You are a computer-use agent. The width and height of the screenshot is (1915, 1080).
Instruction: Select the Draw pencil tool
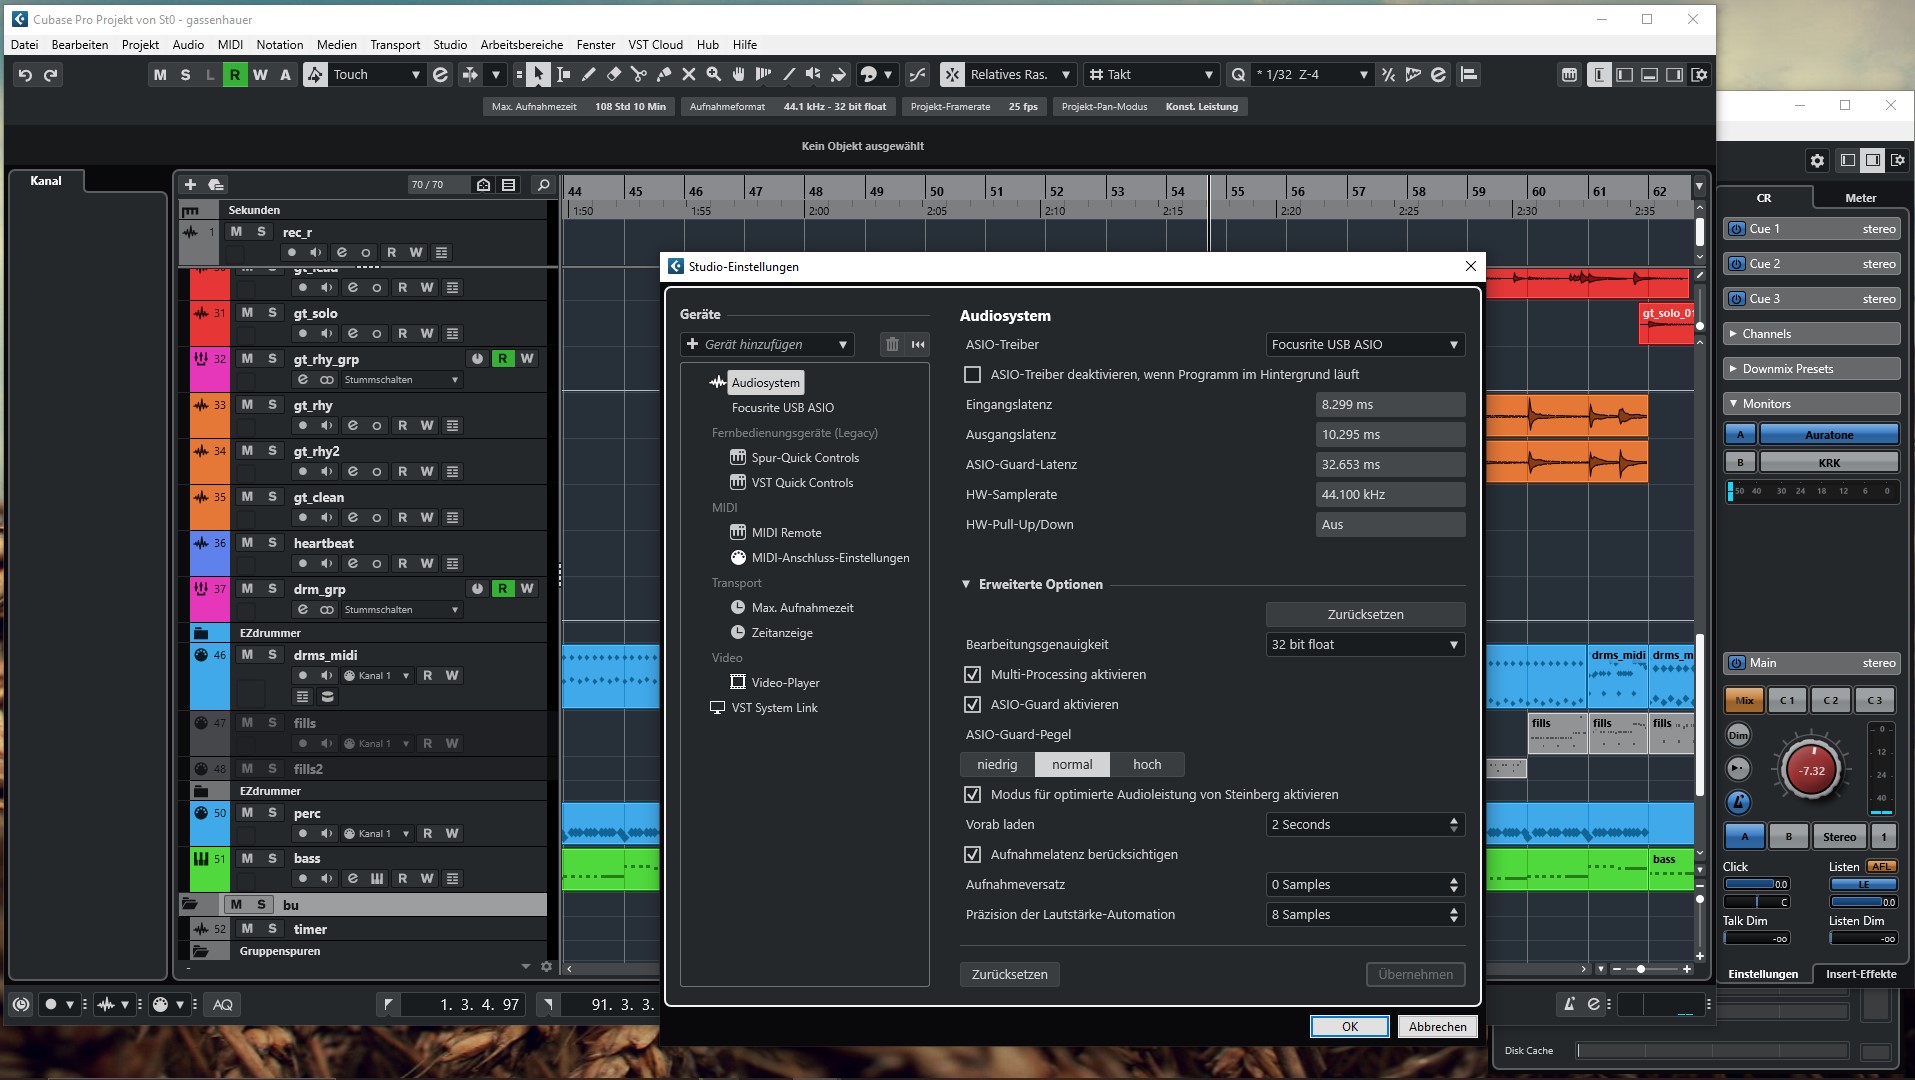coord(589,75)
